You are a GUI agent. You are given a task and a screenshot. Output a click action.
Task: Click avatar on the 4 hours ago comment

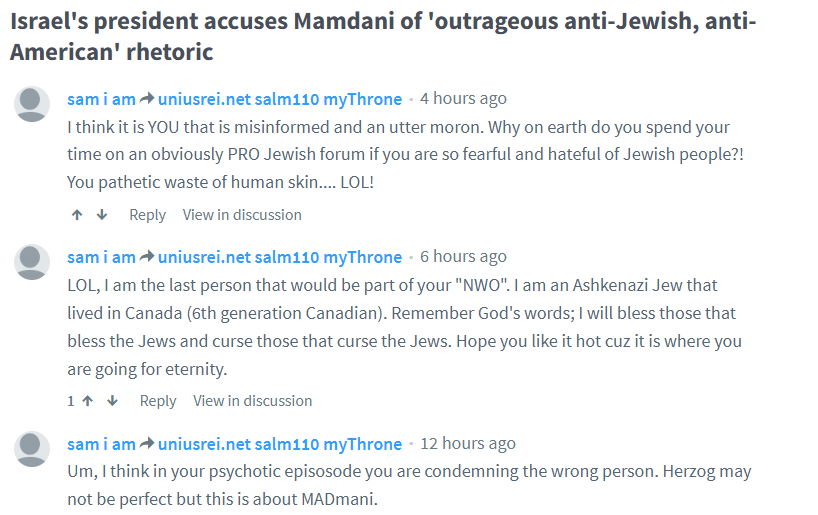tap(33, 104)
